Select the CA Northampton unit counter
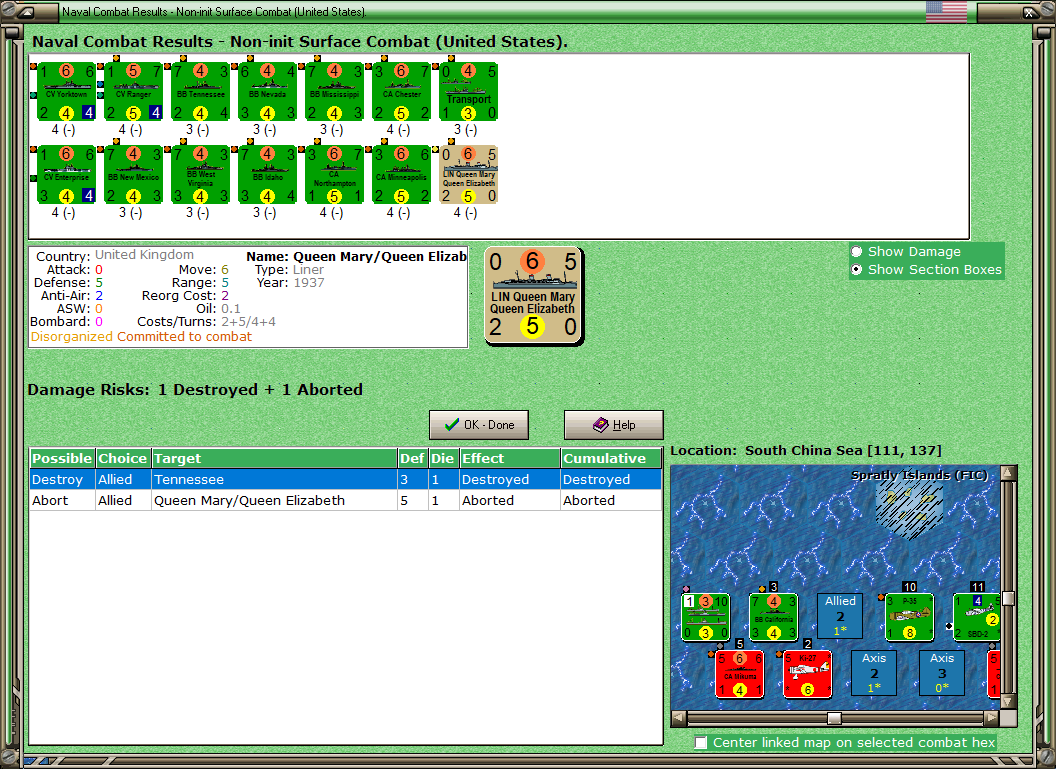 click(x=334, y=174)
